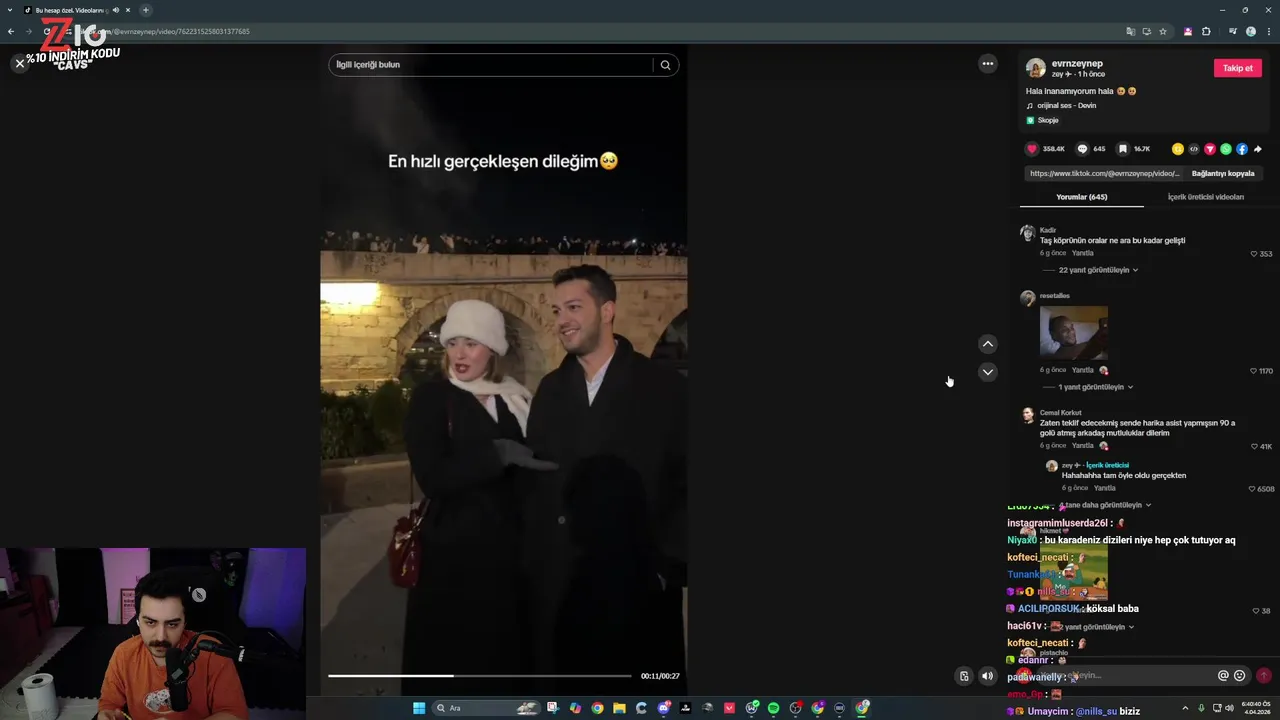
Task: Reply to Kadir's comment via 'Yanıtla'
Action: [x=1083, y=253]
